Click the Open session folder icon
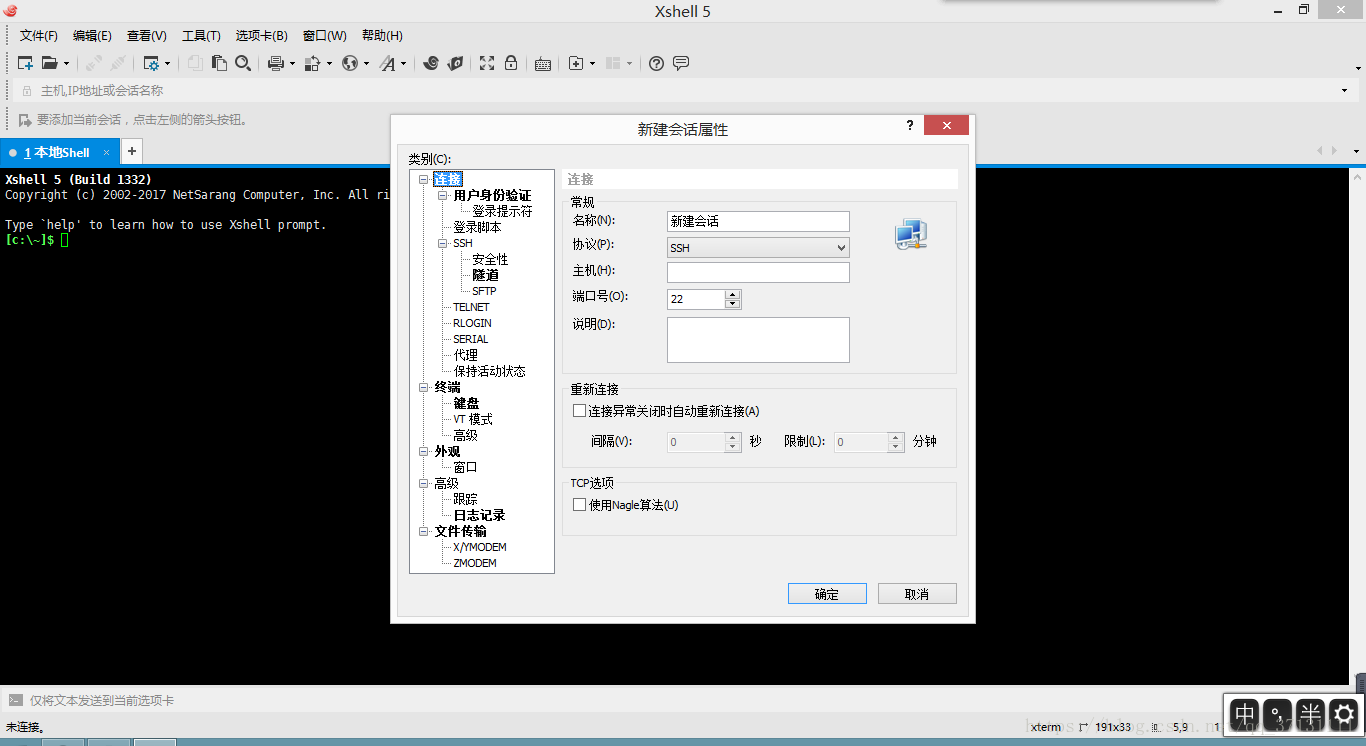The height and width of the screenshot is (746, 1366). tap(49, 63)
